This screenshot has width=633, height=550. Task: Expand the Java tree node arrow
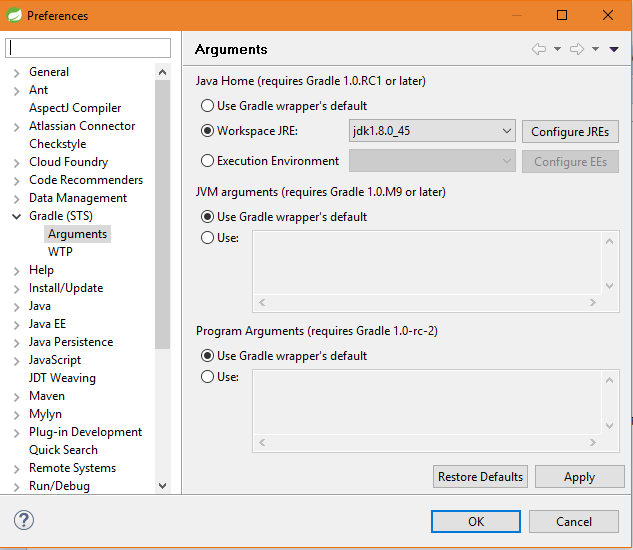coord(17,307)
